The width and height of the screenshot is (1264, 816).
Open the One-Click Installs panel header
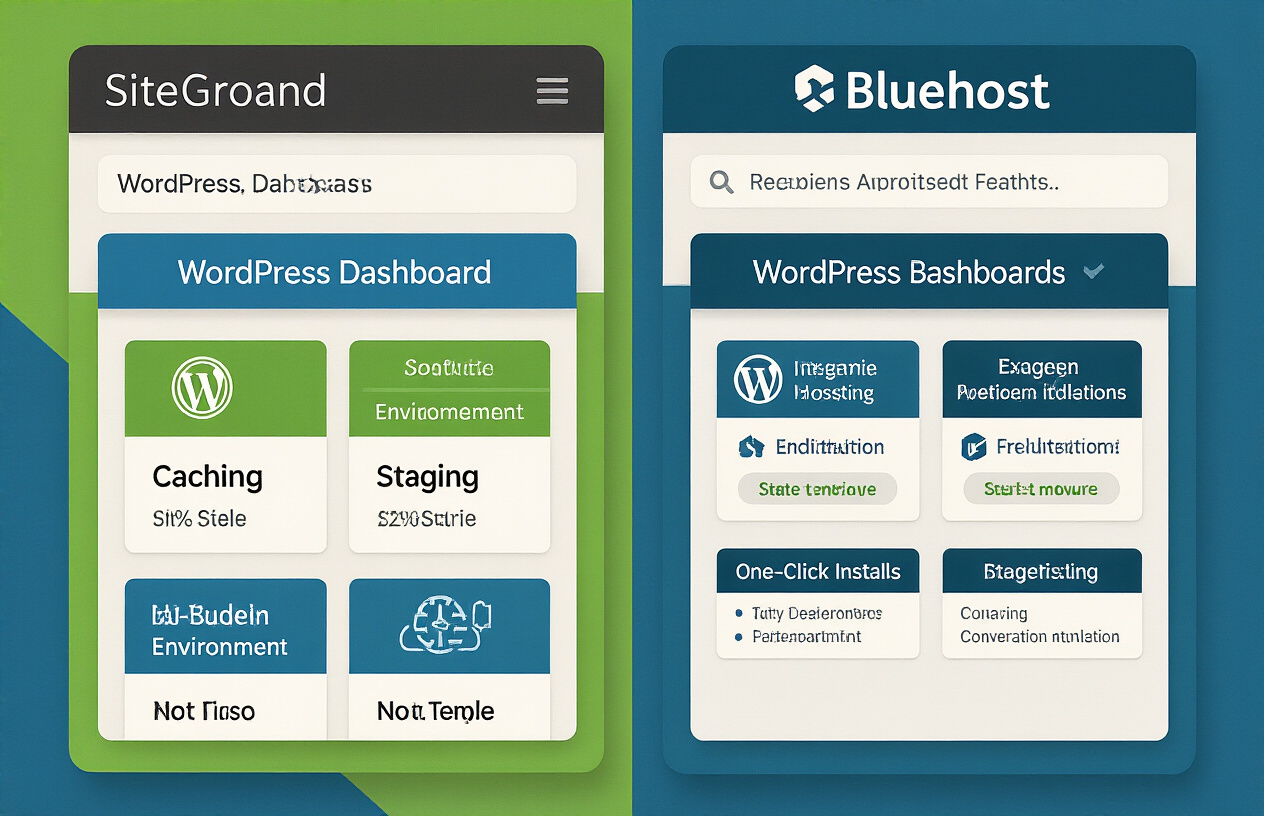[x=818, y=571]
